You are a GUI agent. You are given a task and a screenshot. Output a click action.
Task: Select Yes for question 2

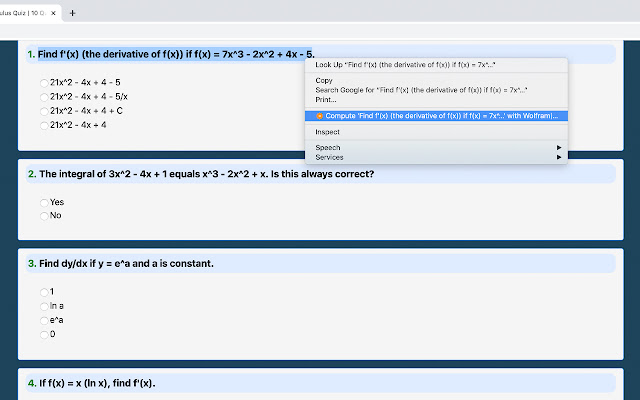[45, 202]
